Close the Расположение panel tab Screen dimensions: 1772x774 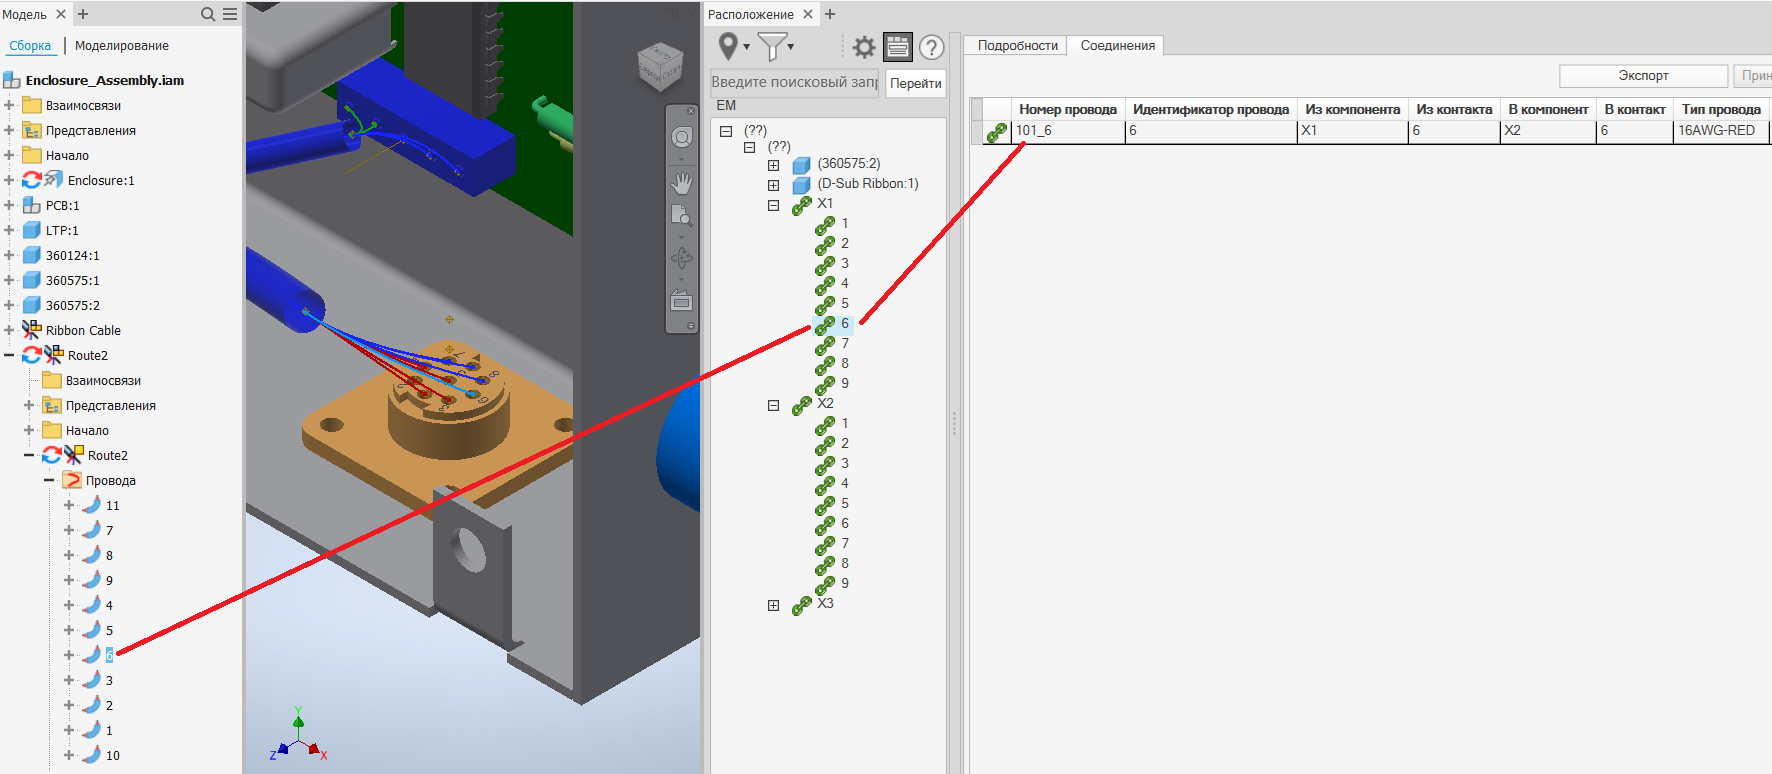808,14
